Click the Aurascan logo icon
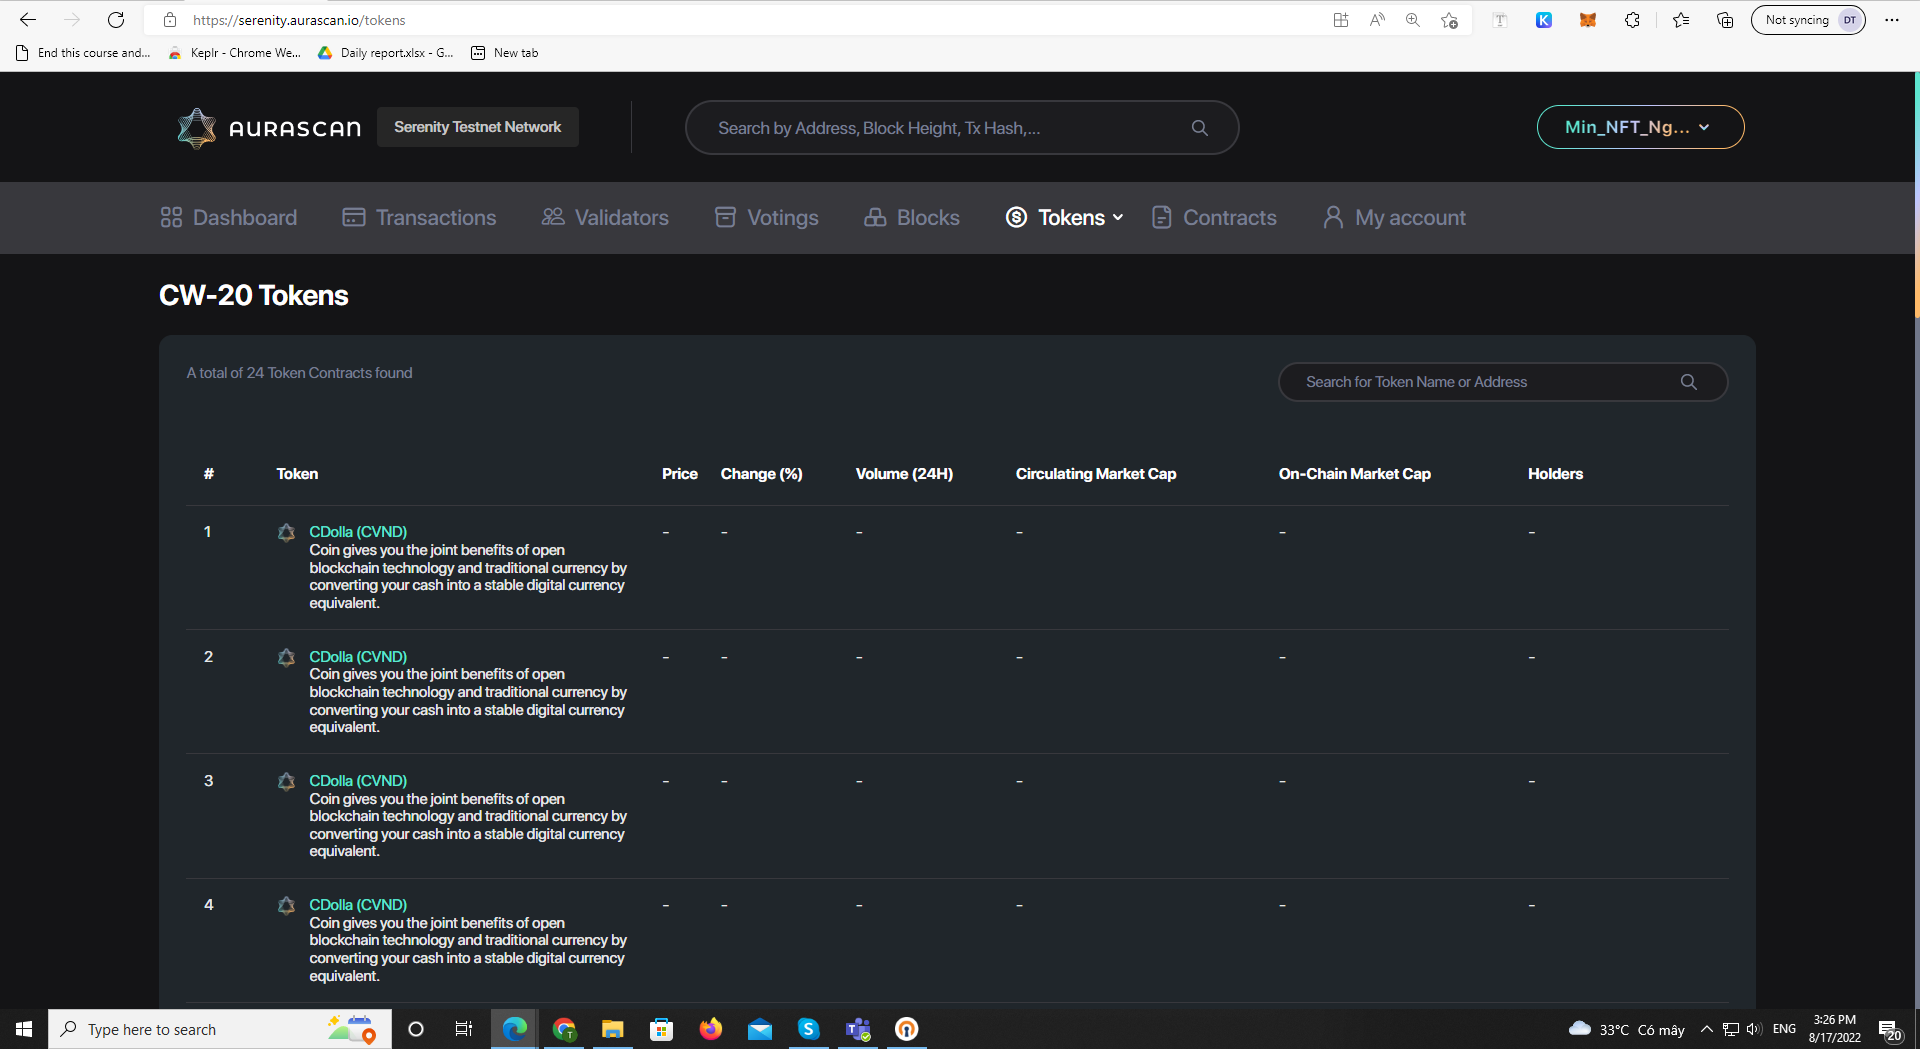This screenshot has height=1049, width=1920. tap(196, 128)
